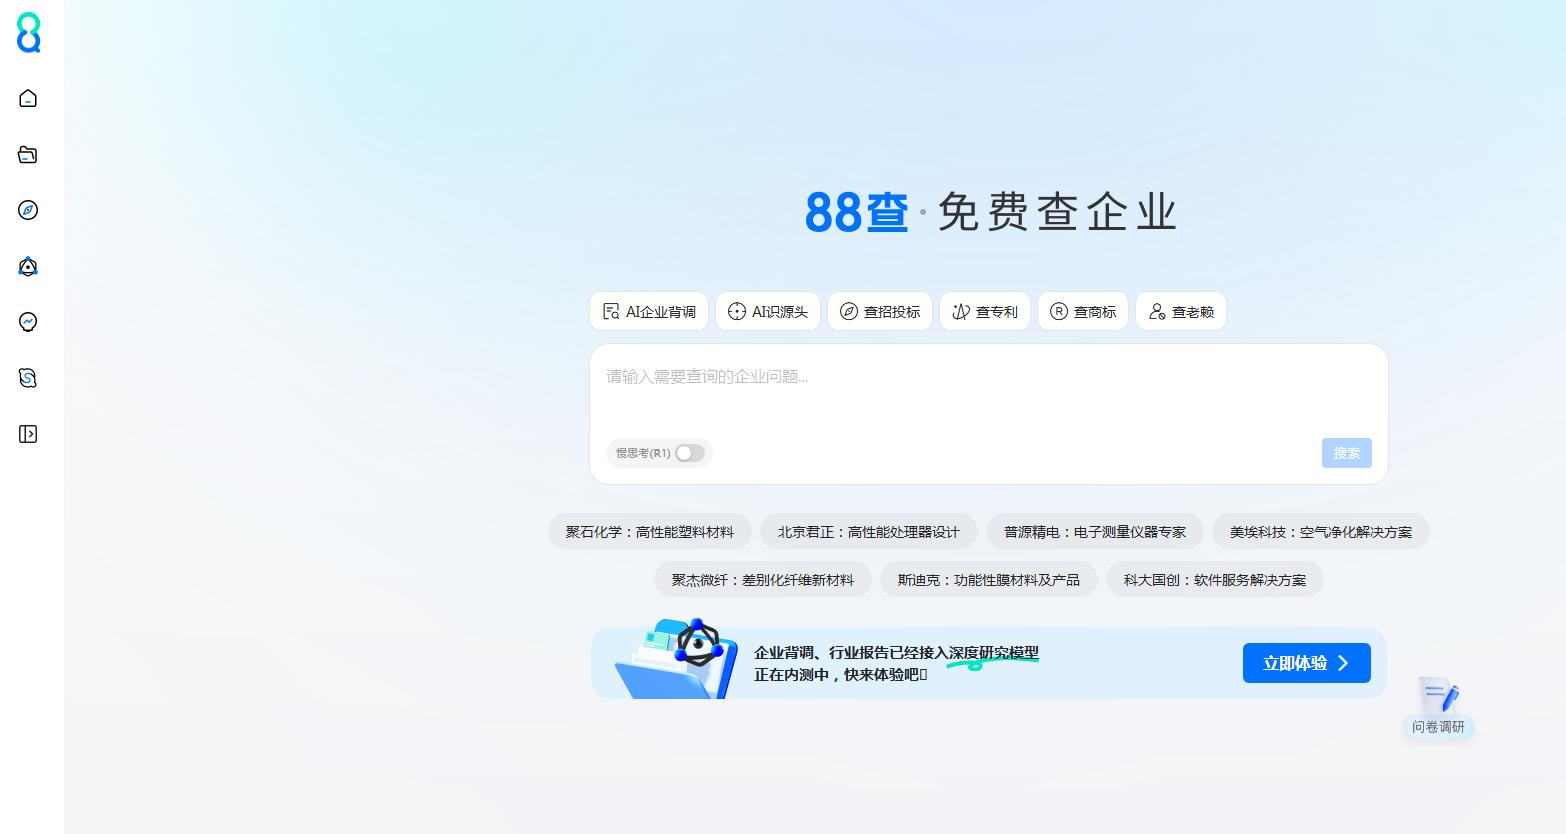The width and height of the screenshot is (1566, 834).
Task: Switch to 查专利 option
Action: (985, 312)
